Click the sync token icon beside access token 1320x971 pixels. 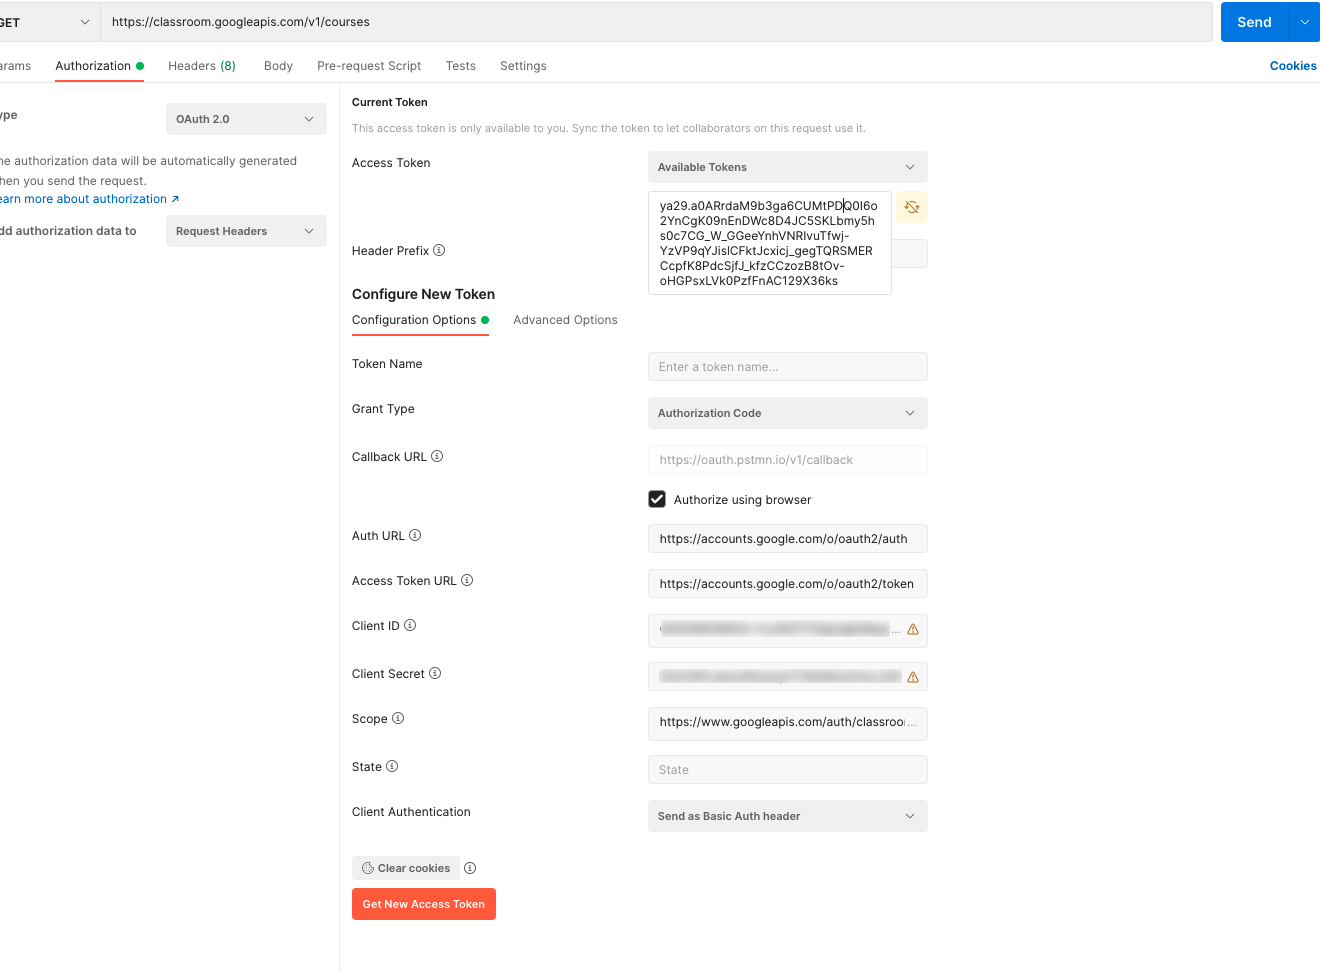coord(912,207)
